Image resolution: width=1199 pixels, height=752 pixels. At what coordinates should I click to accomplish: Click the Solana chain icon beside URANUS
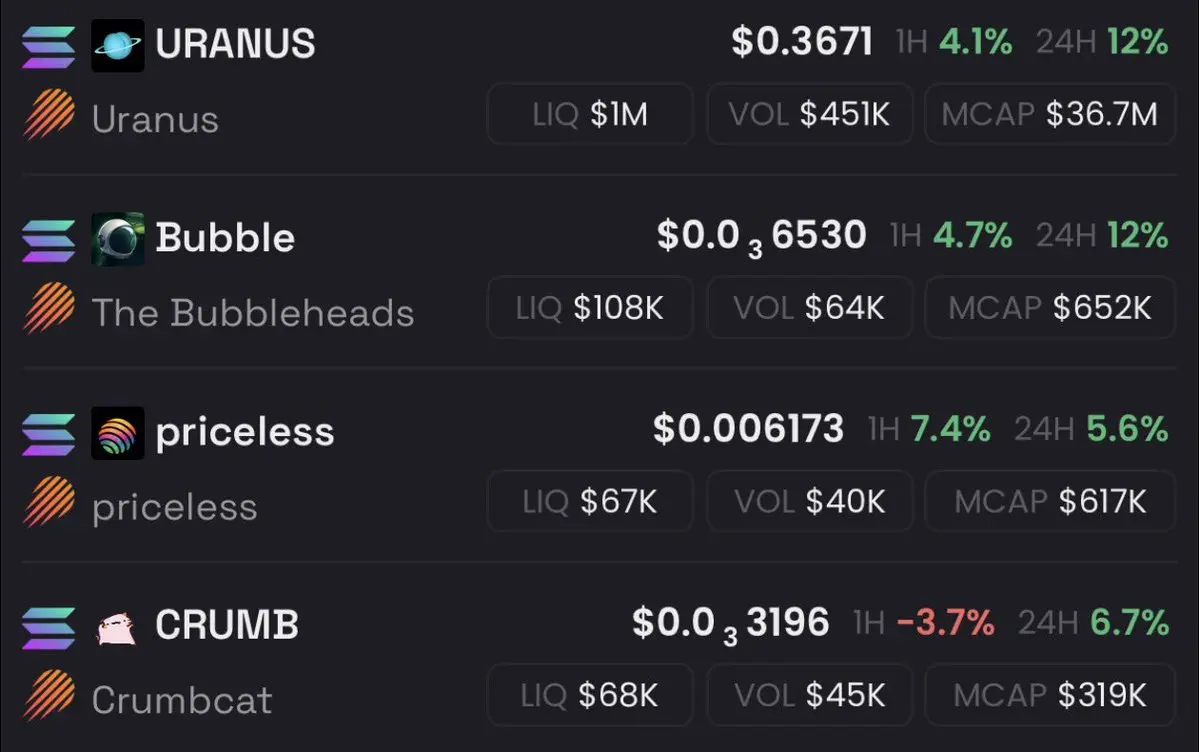pos(49,47)
